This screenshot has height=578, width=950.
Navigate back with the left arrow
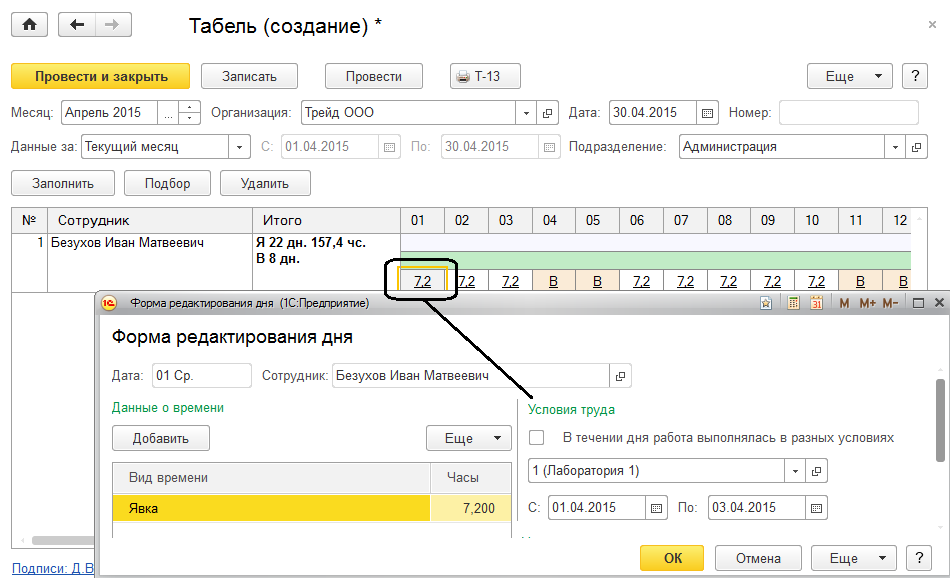pos(77,25)
